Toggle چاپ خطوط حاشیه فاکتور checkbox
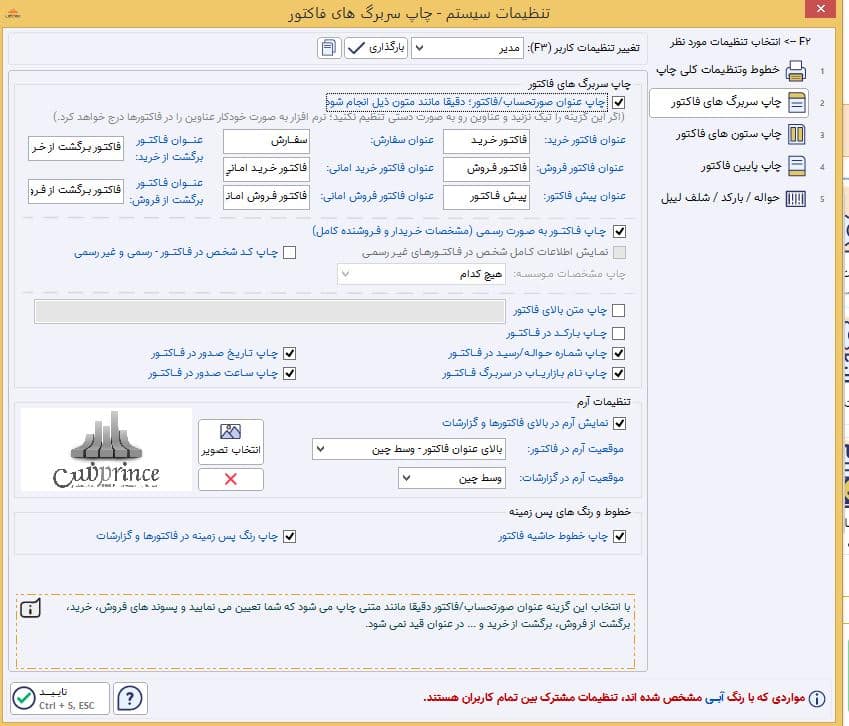The width and height of the screenshot is (849, 726). [619, 537]
